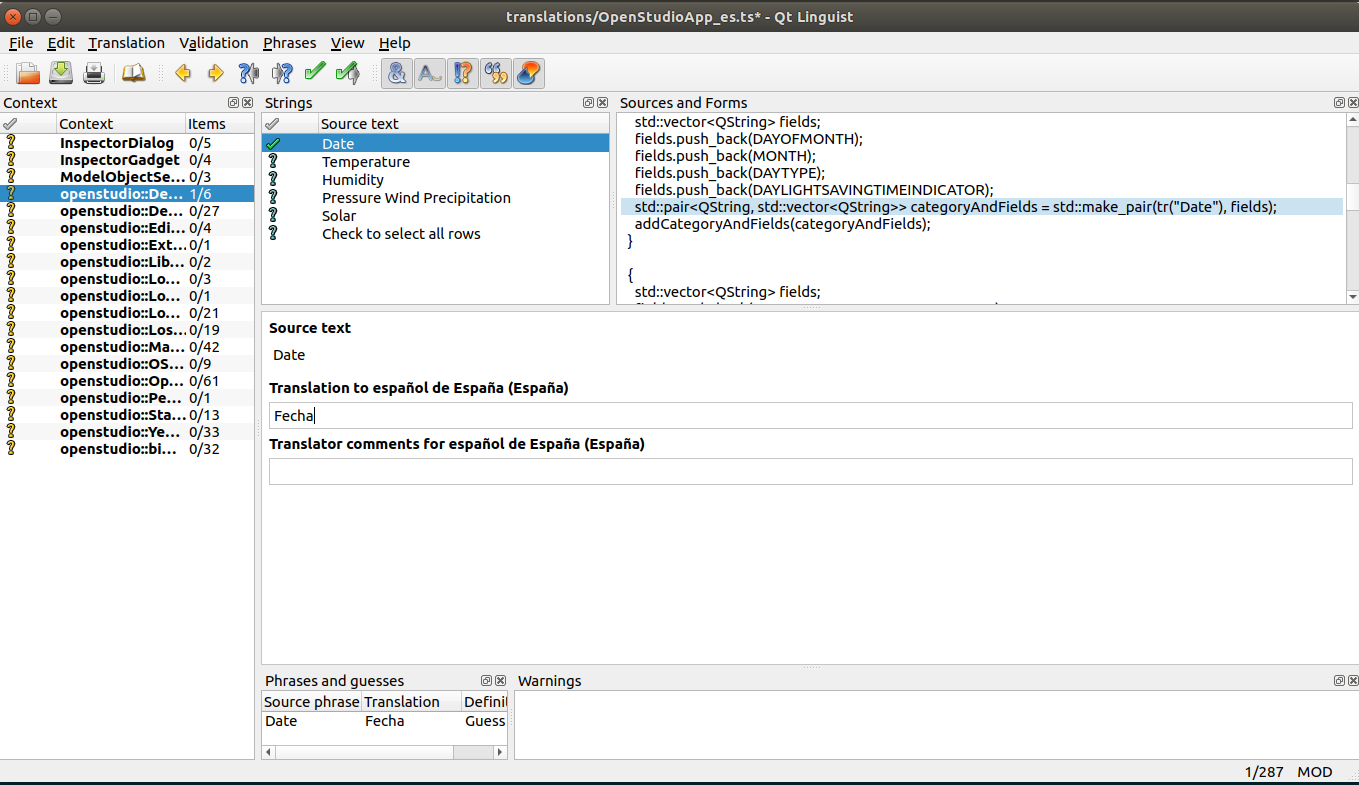Go to next item with right arrow

coord(215,73)
